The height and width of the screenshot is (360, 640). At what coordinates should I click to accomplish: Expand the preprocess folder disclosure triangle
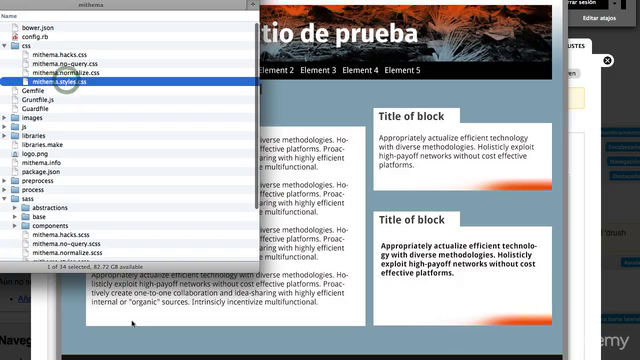pos(4,181)
